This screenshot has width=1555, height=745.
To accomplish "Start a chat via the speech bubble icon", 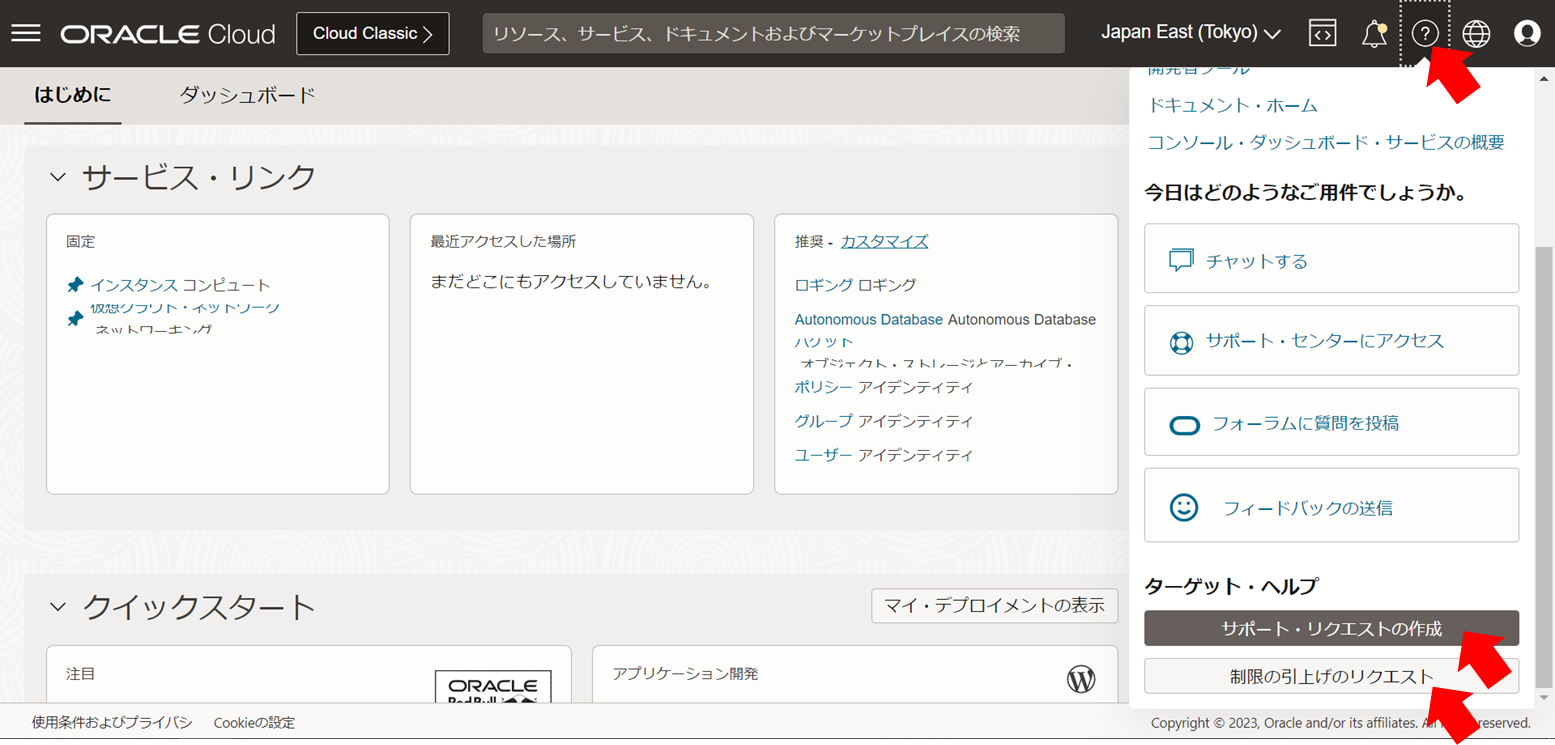I will [x=1183, y=258].
